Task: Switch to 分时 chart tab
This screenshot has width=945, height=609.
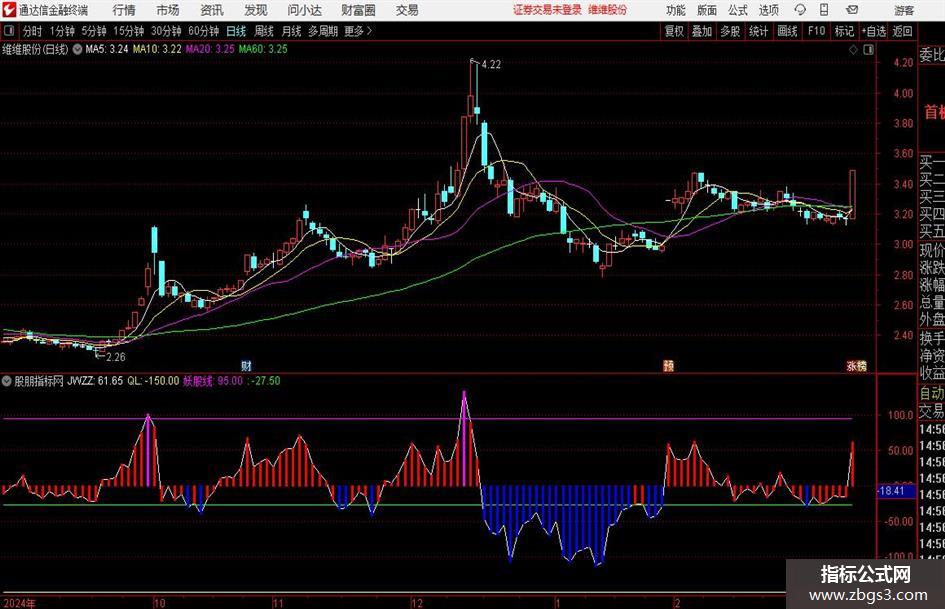Action: click(33, 31)
